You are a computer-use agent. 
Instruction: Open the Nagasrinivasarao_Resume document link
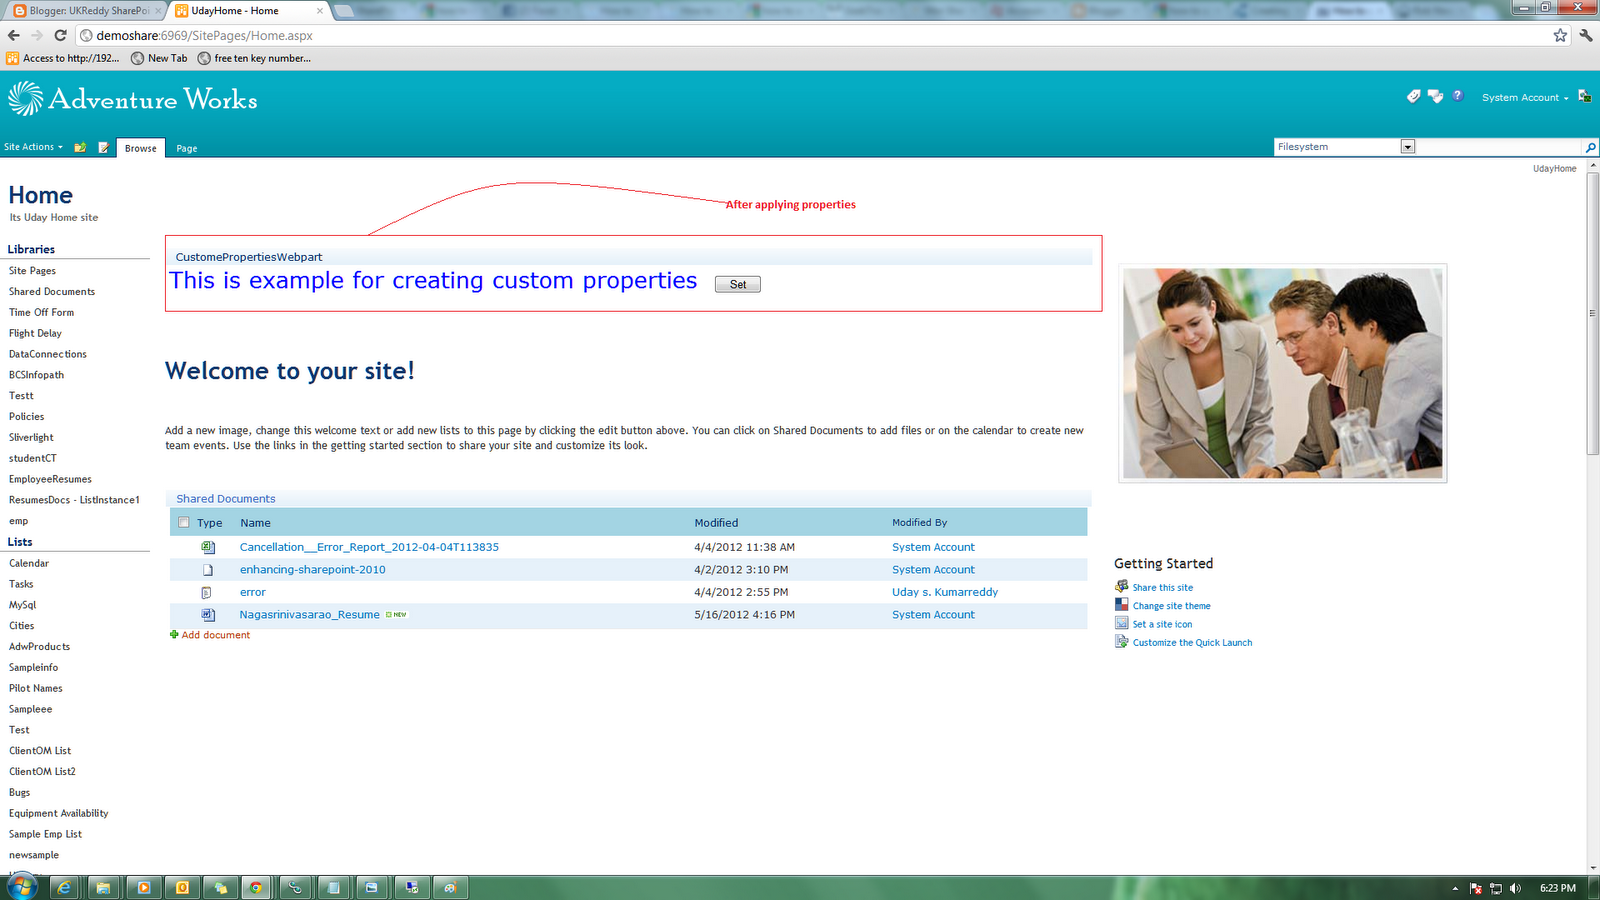click(309, 615)
